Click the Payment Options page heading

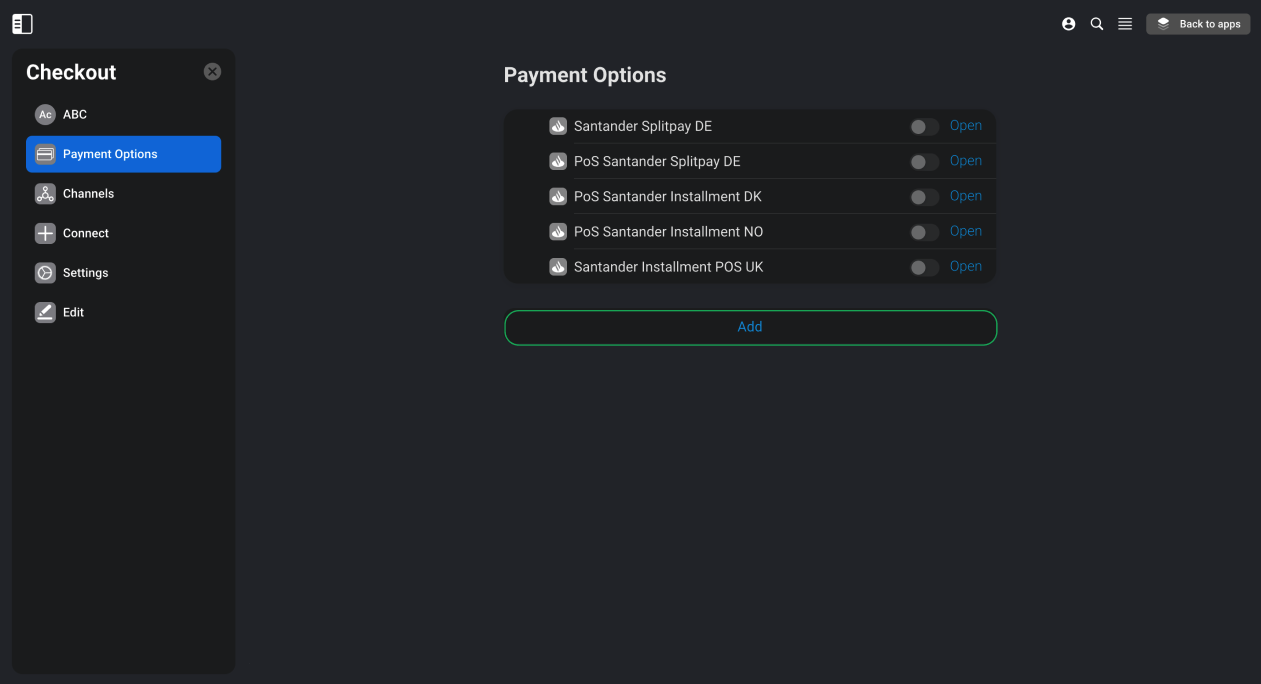(x=585, y=76)
